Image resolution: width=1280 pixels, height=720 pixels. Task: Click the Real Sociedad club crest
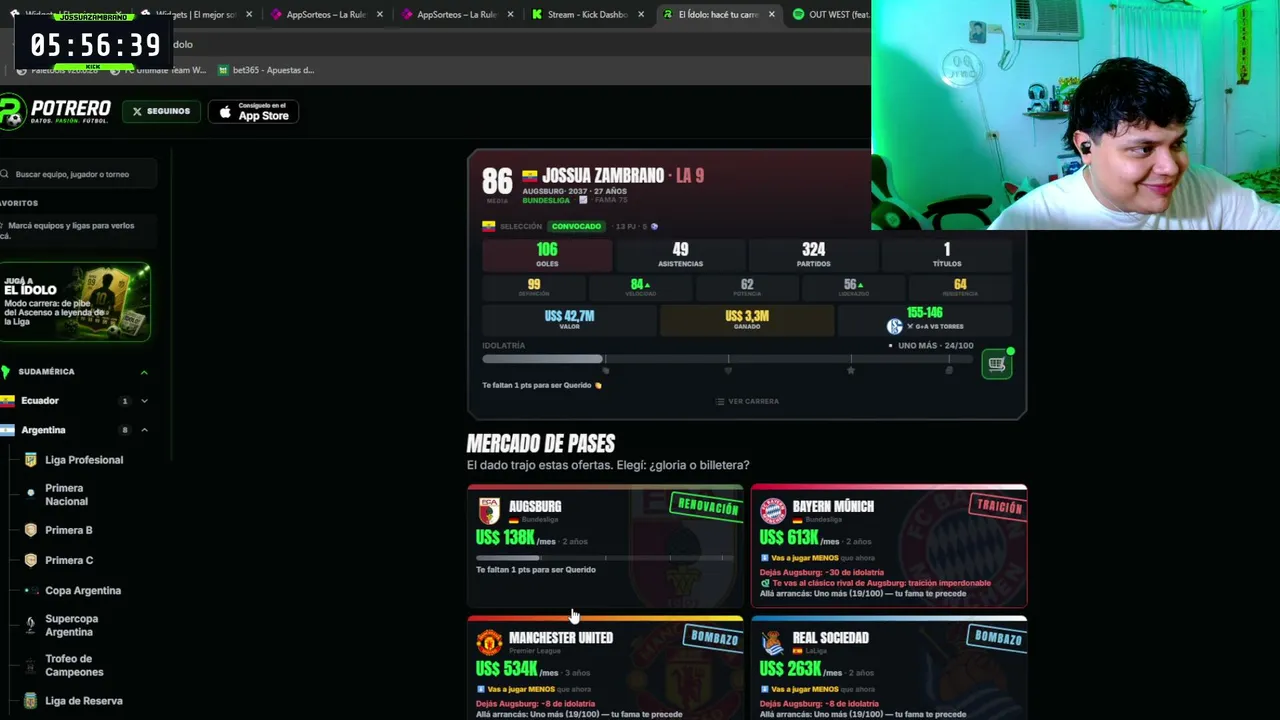(773, 642)
